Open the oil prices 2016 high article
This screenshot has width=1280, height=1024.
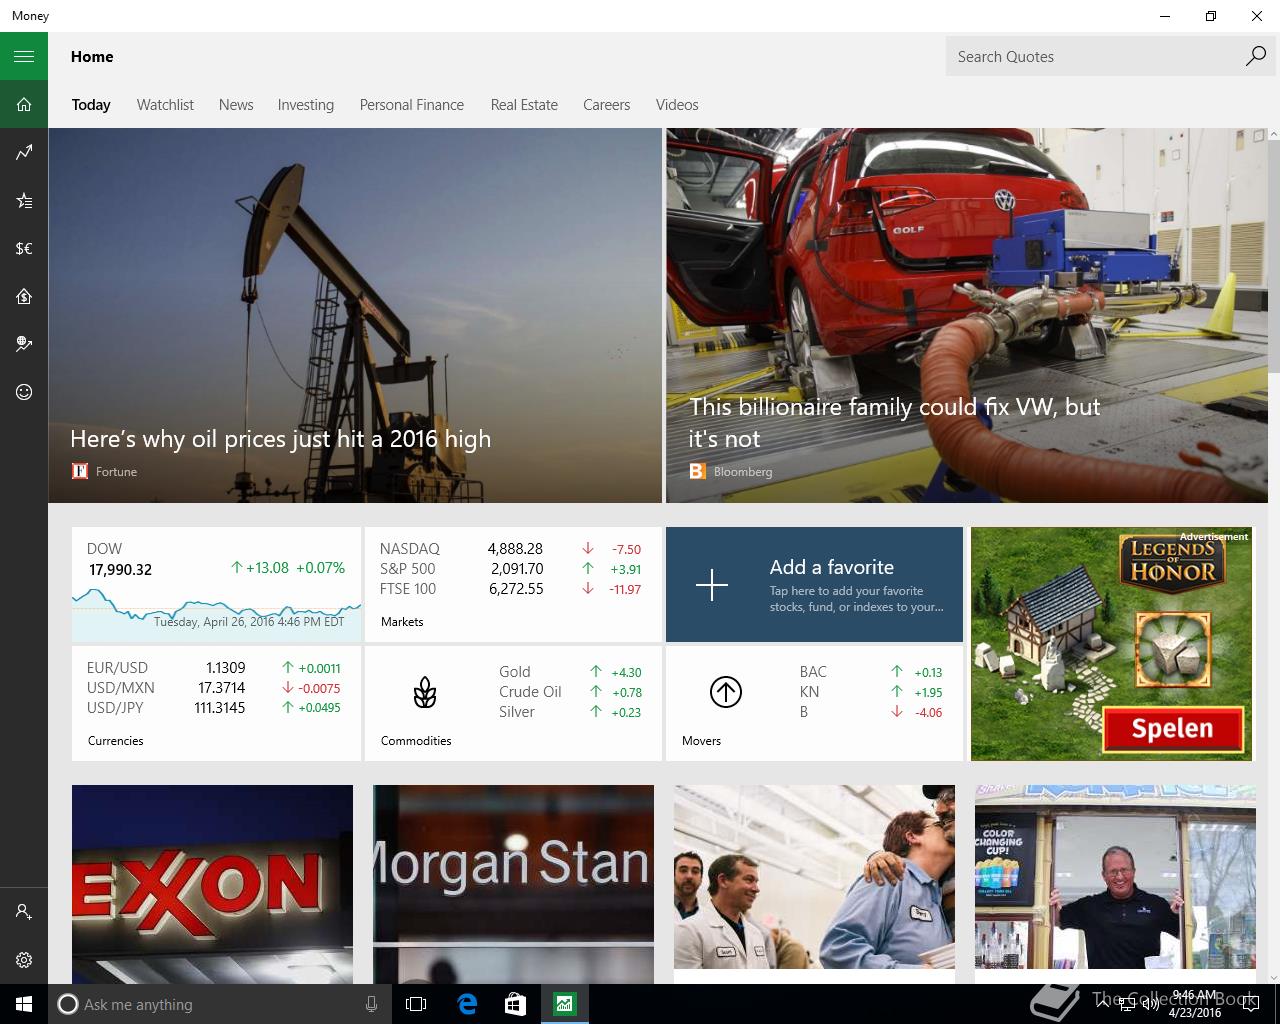[x=355, y=315]
